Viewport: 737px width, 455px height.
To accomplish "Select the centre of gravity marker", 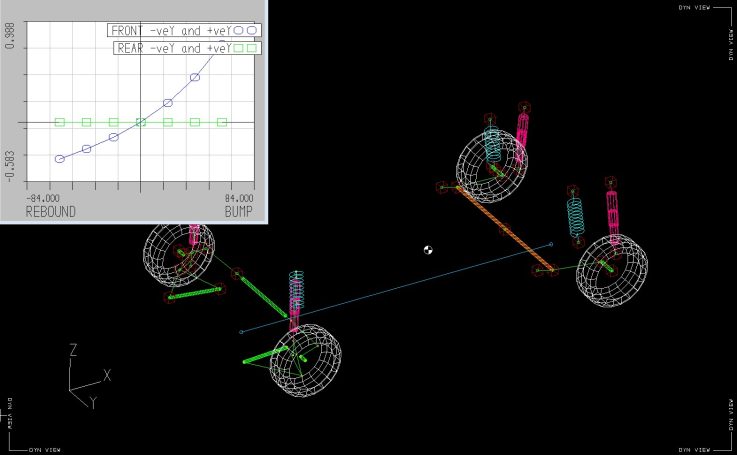I will click(x=428, y=250).
